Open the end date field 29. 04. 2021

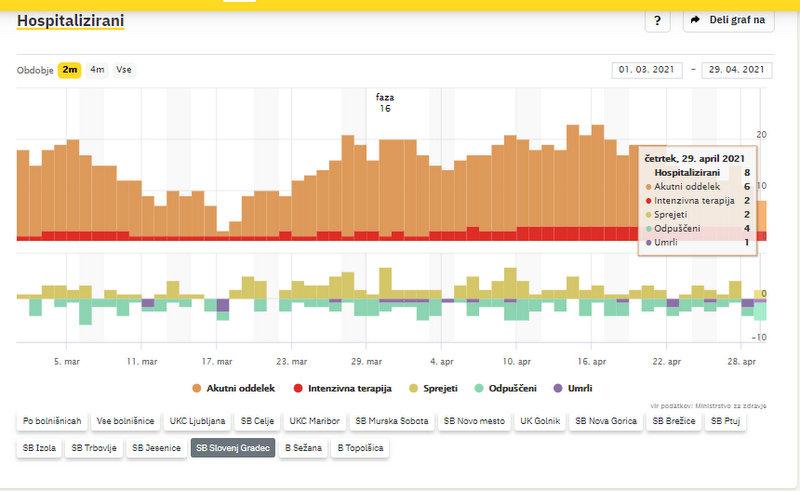(x=736, y=70)
